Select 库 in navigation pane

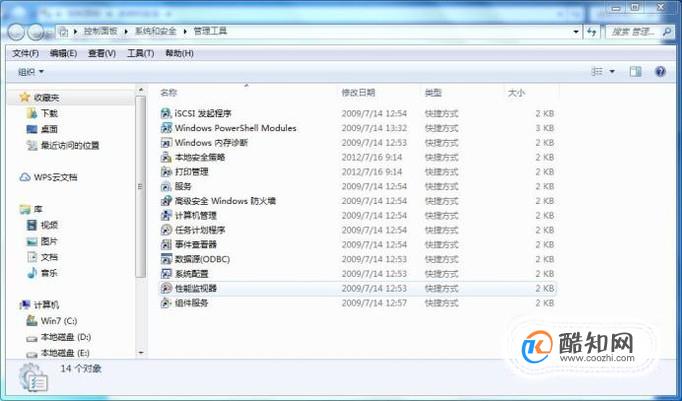pyautogui.click(x=31, y=210)
